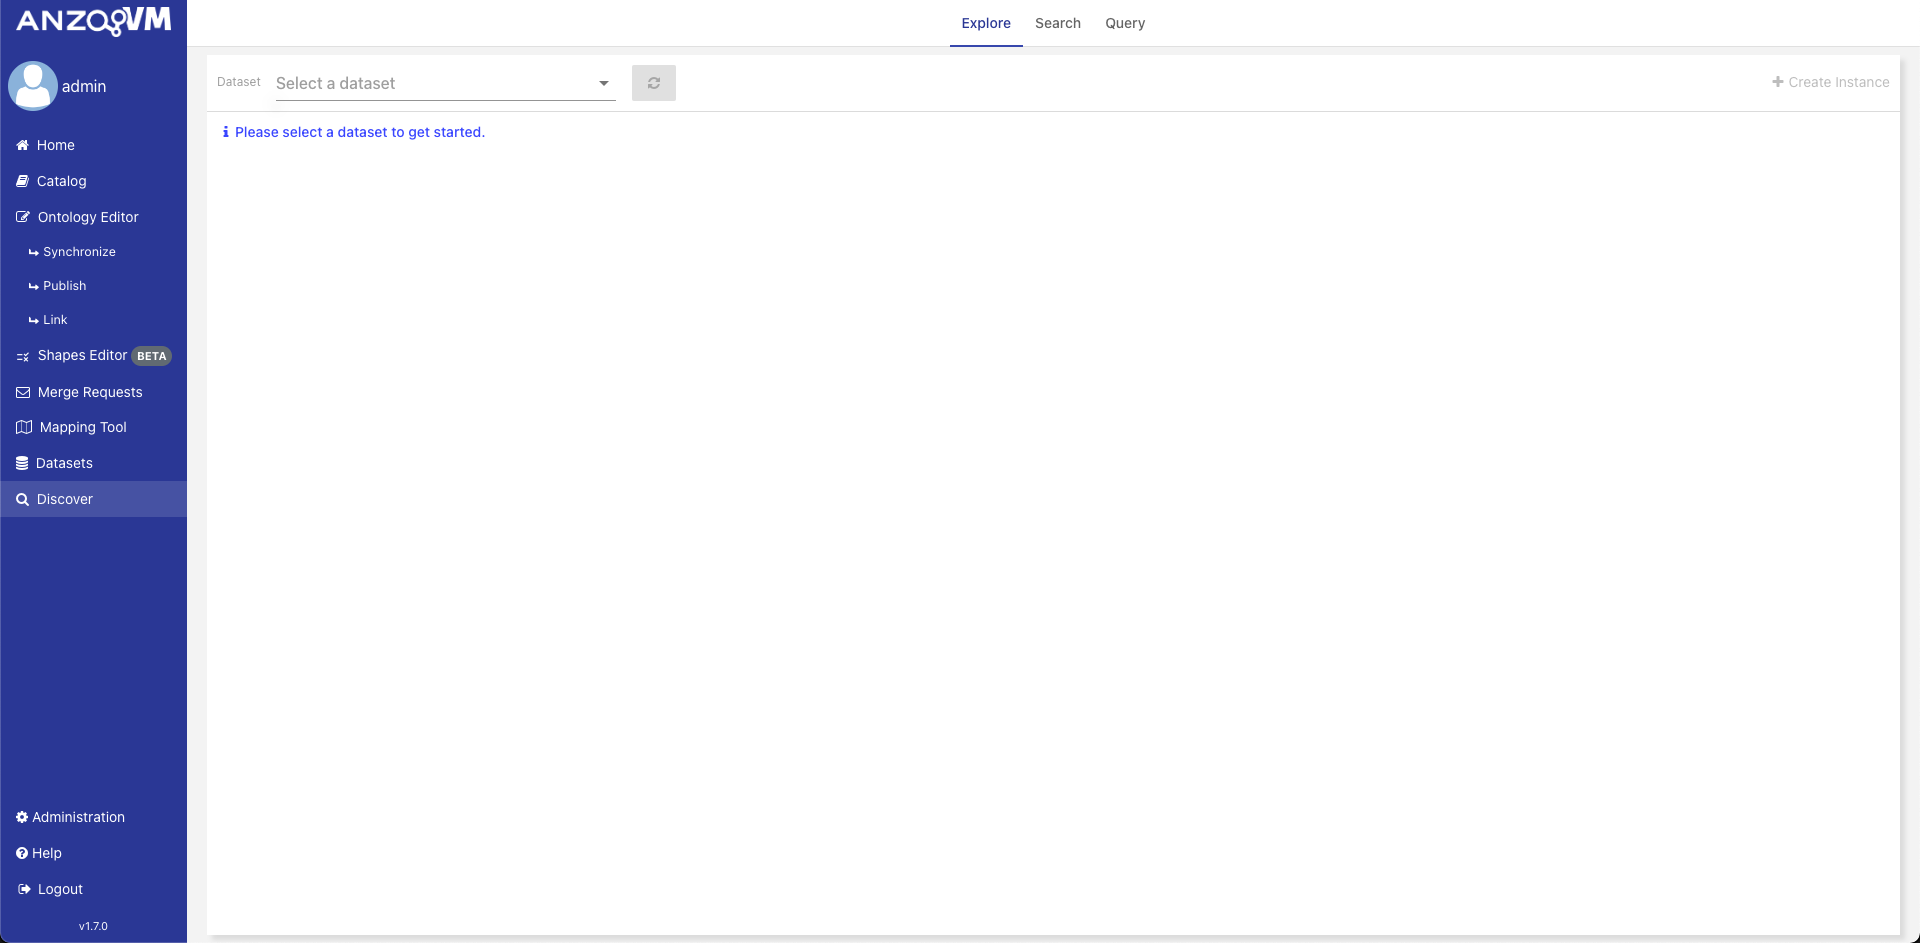Switch to the Search tab
This screenshot has height=943, width=1920.
point(1057,23)
